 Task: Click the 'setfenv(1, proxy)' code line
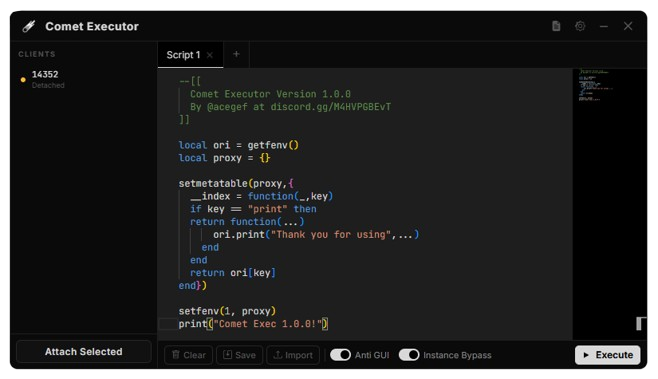click(227, 311)
